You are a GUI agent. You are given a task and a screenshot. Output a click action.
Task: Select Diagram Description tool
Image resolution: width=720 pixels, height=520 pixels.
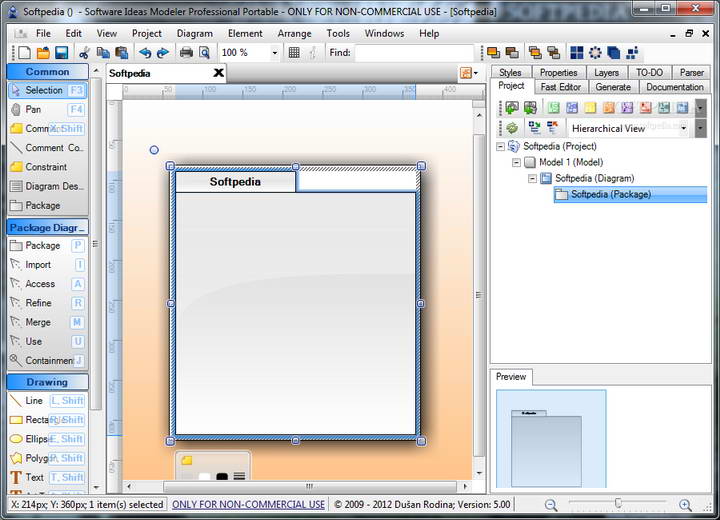[x=47, y=186]
